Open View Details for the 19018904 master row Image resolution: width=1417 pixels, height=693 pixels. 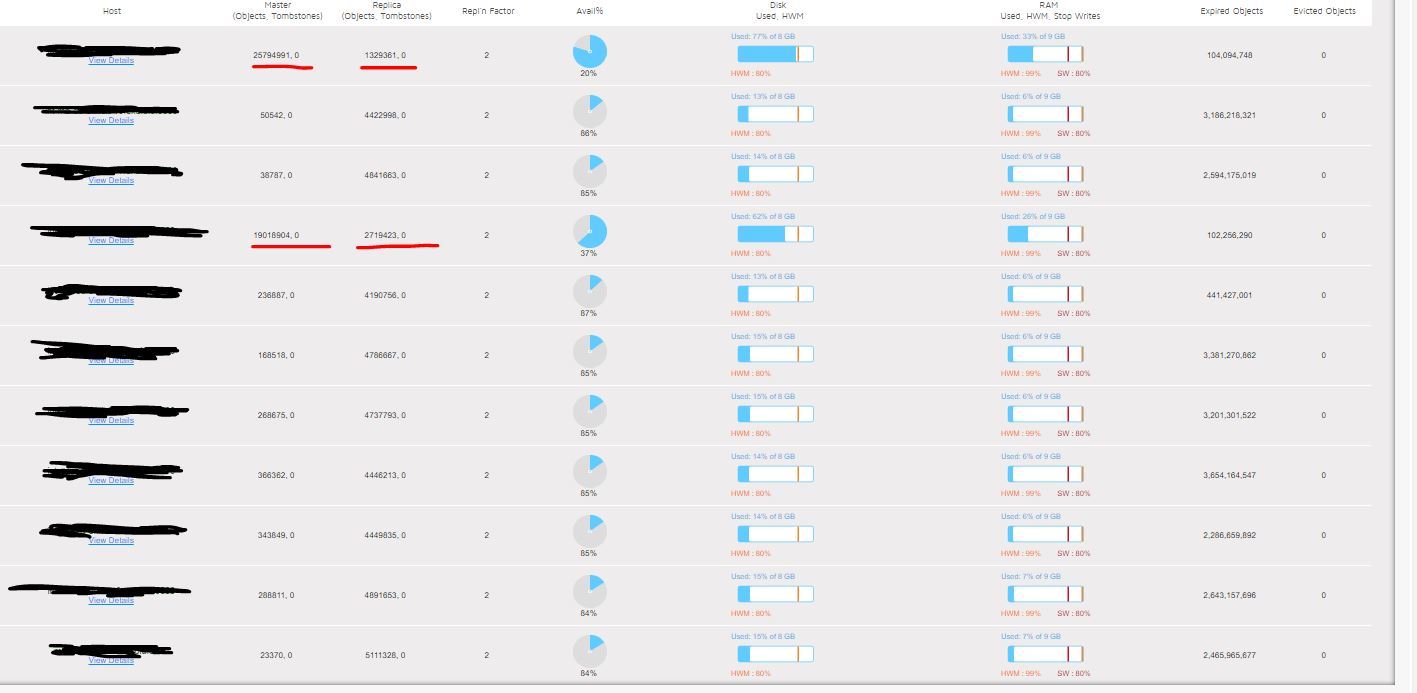[x=111, y=241]
